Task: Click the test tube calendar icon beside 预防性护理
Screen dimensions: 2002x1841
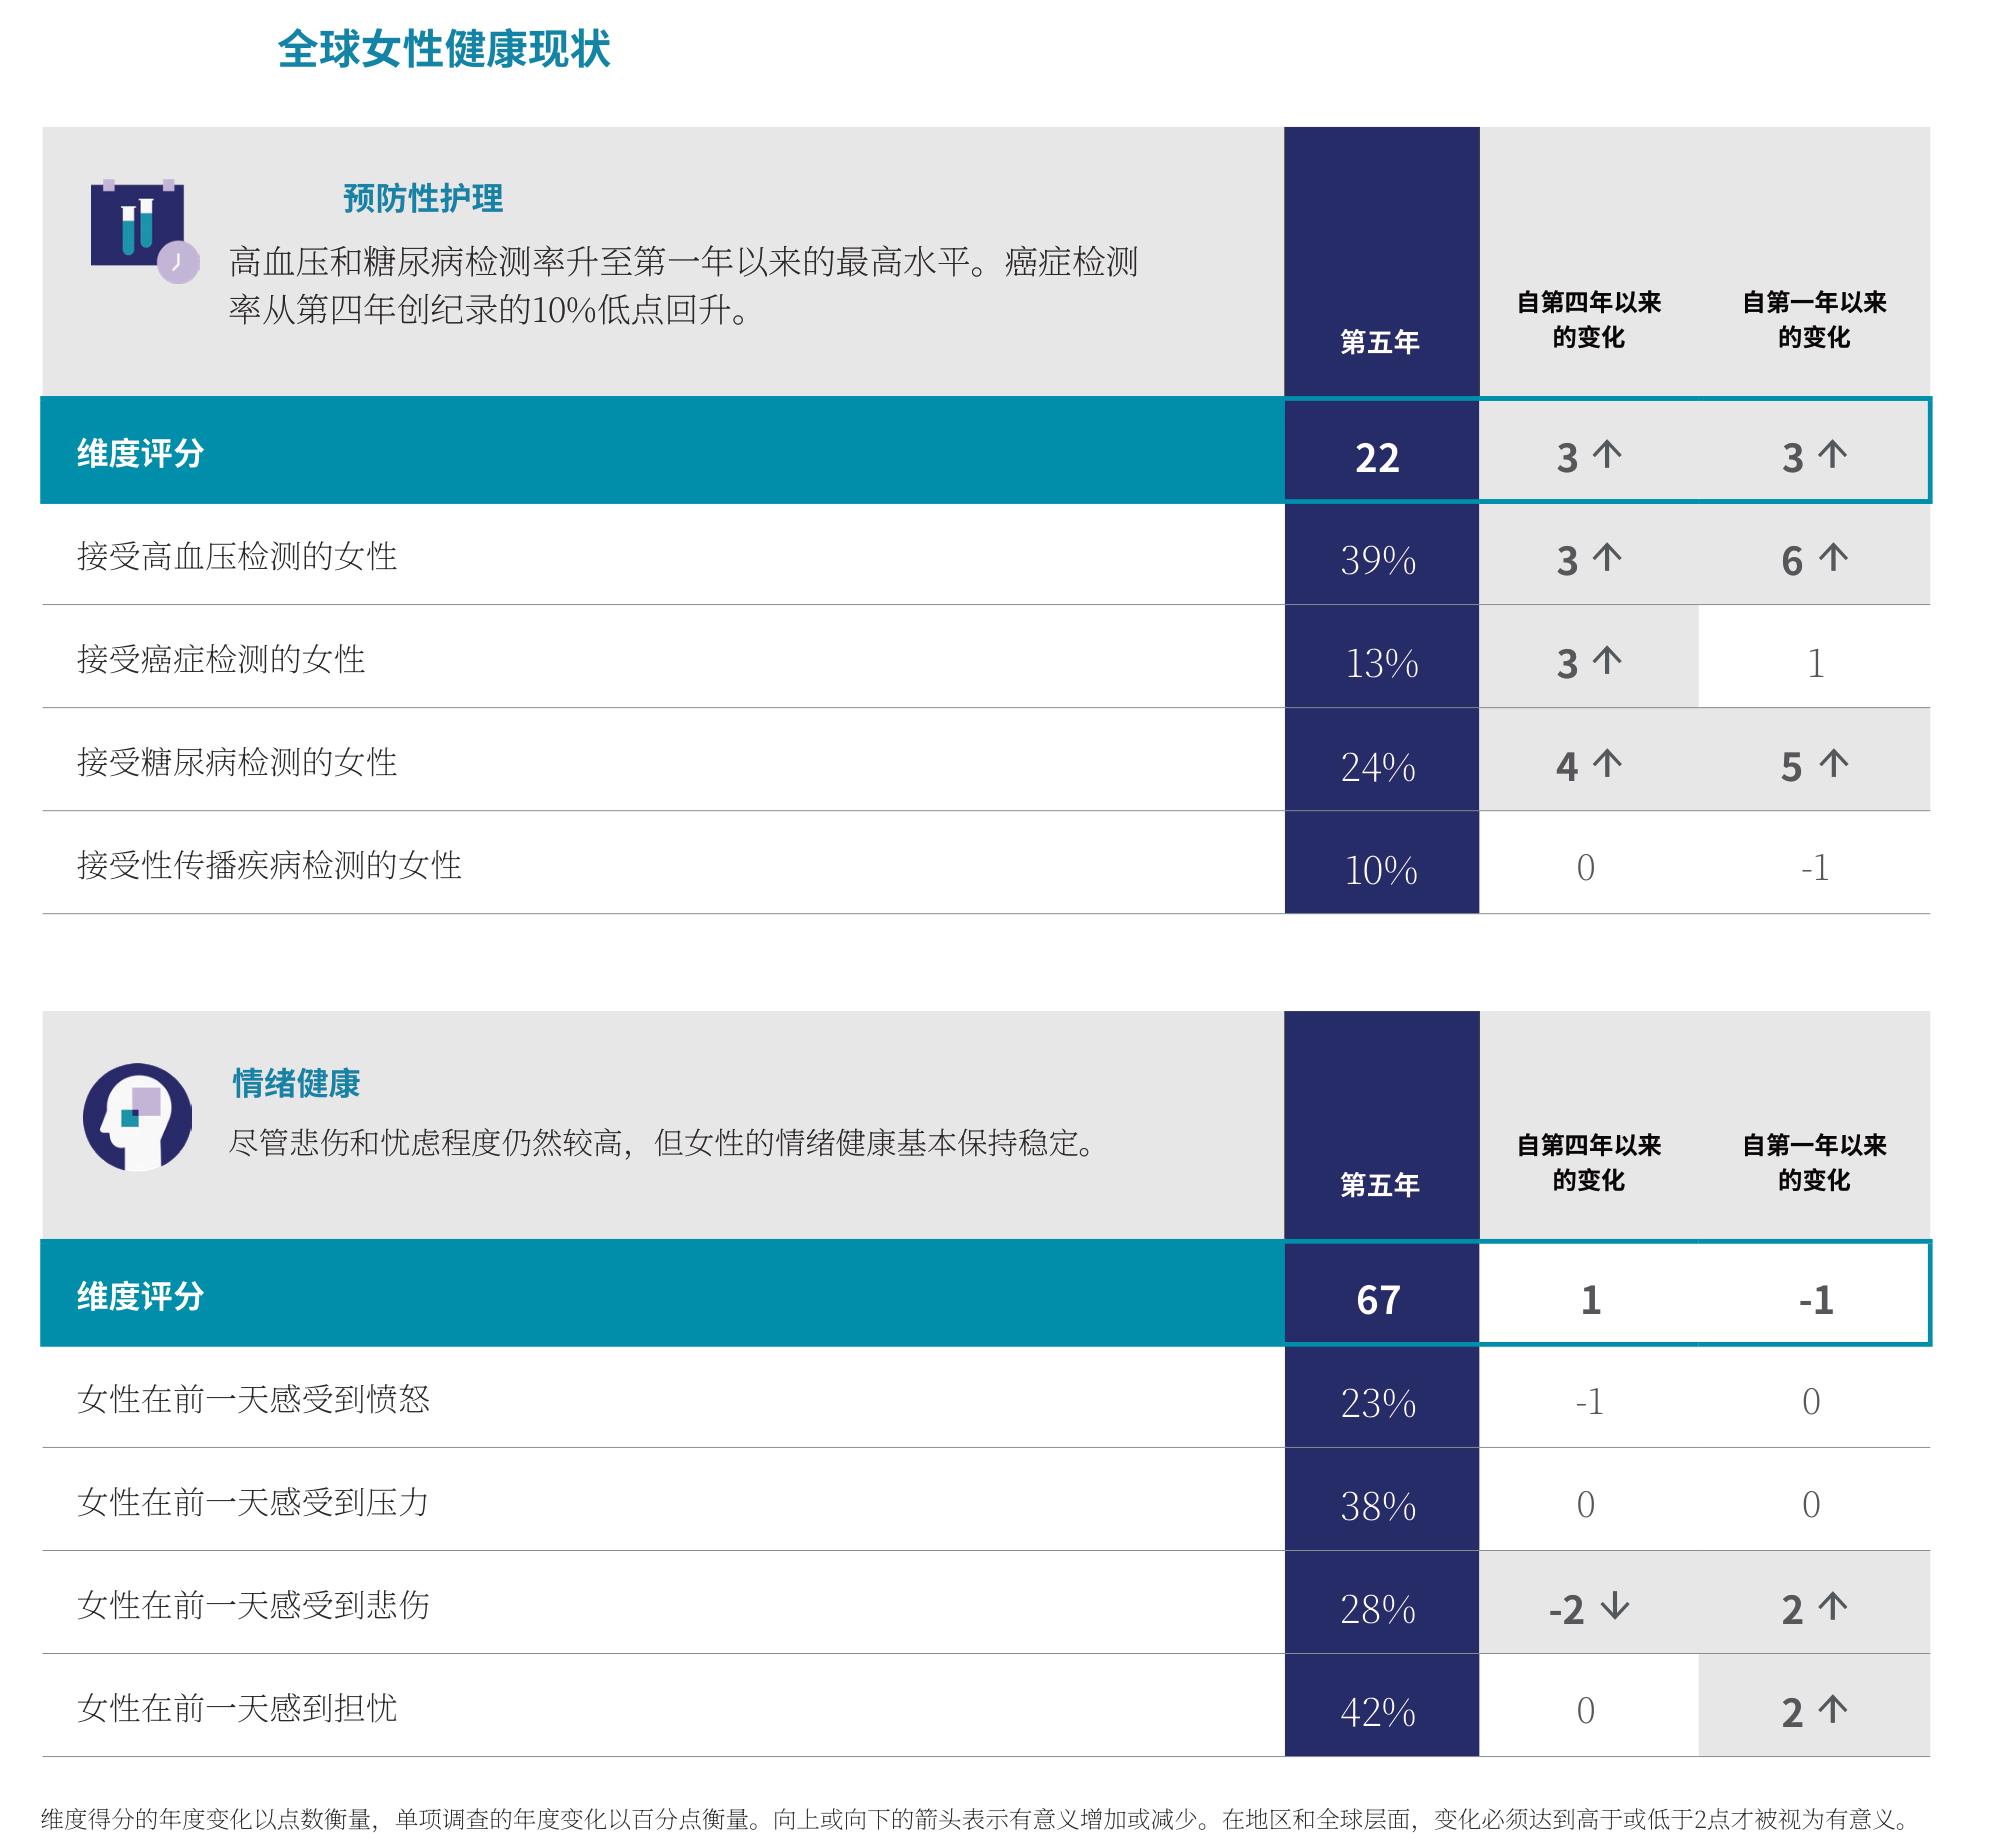Action: 144,231
